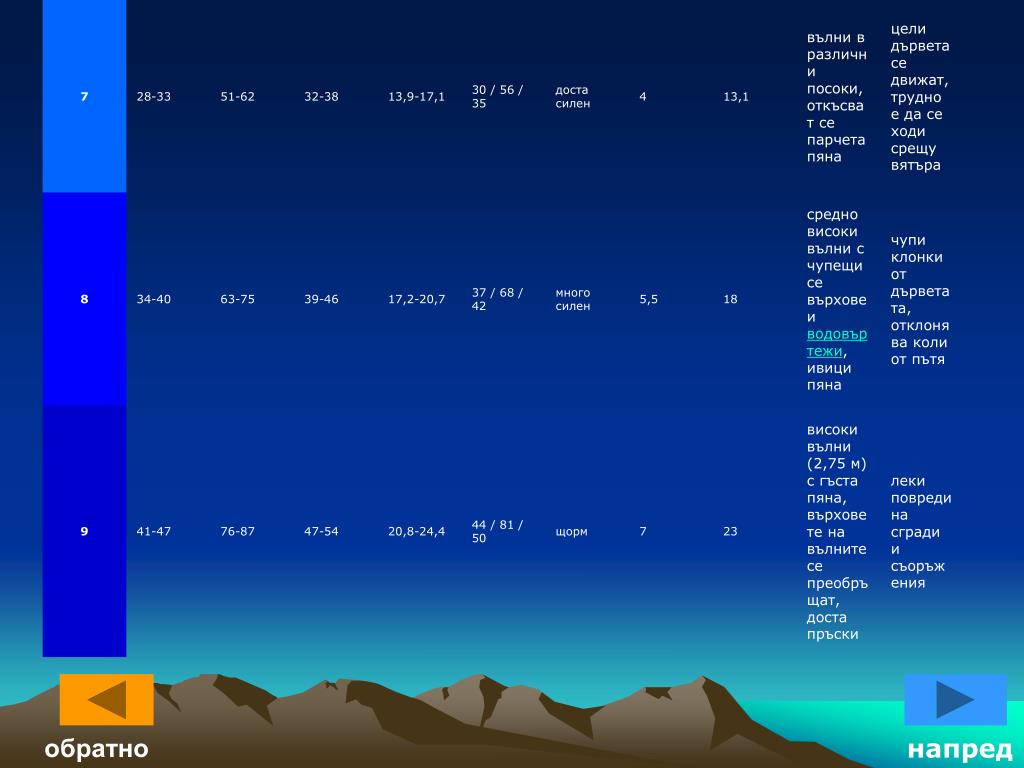Click the 'обратно' label
Viewport: 1024px width, 768px height.
97,748
